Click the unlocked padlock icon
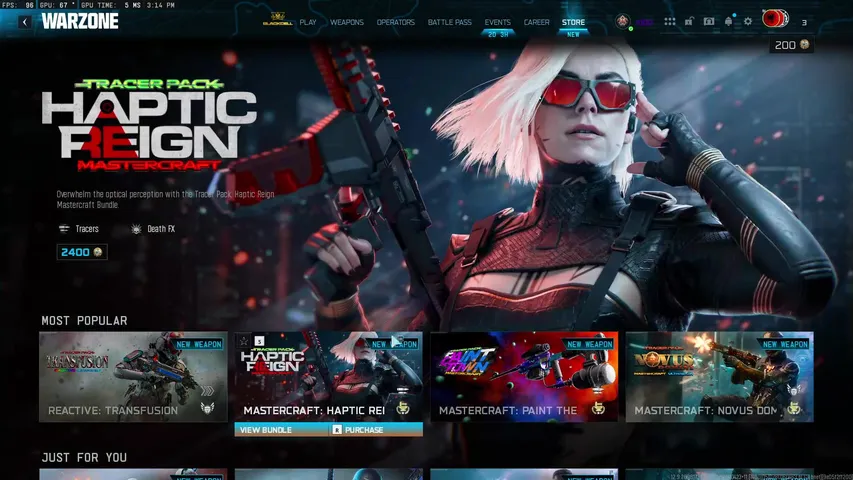853x480 pixels. click(689, 21)
